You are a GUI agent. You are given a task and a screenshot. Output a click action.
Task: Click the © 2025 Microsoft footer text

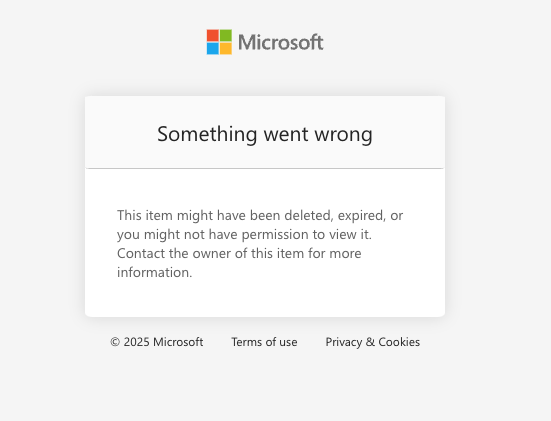(x=156, y=342)
